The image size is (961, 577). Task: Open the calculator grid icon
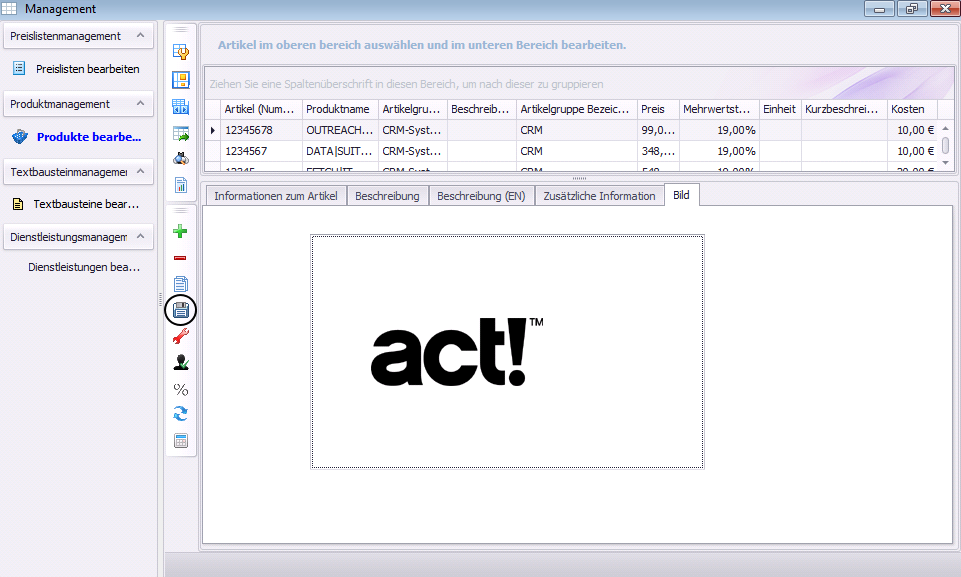pyautogui.click(x=181, y=441)
